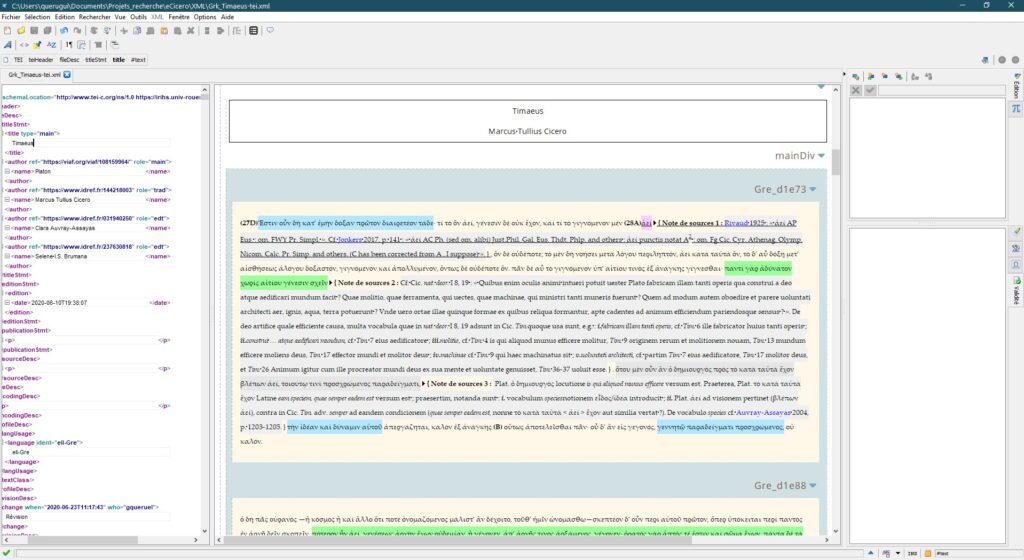Select TEI in the node path bar

point(18,60)
